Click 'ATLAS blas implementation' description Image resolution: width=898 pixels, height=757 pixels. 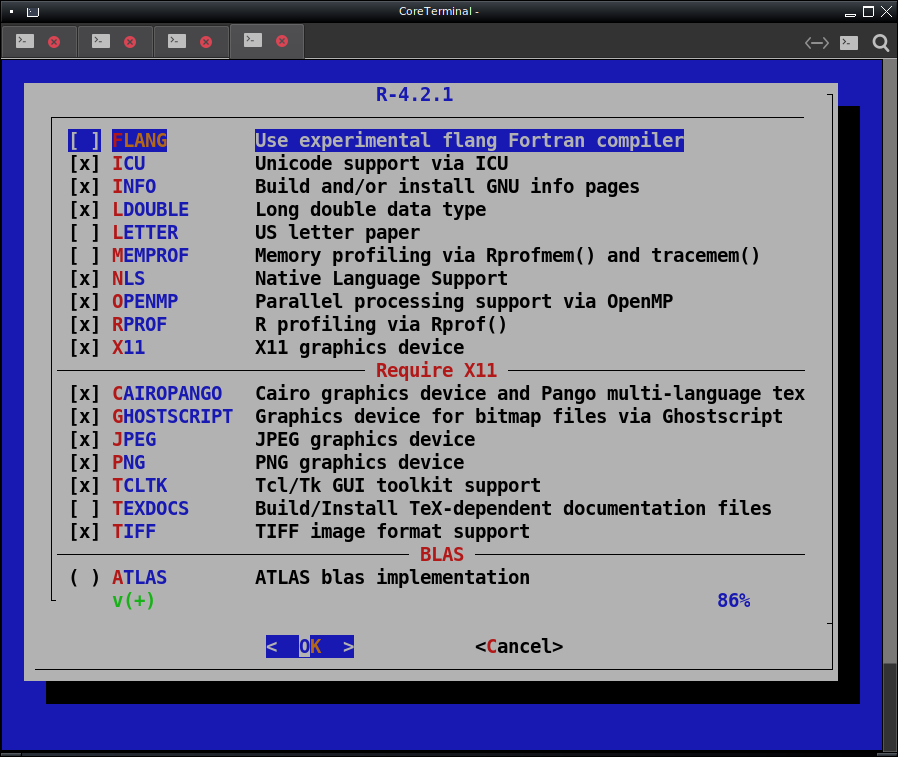(x=392, y=577)
